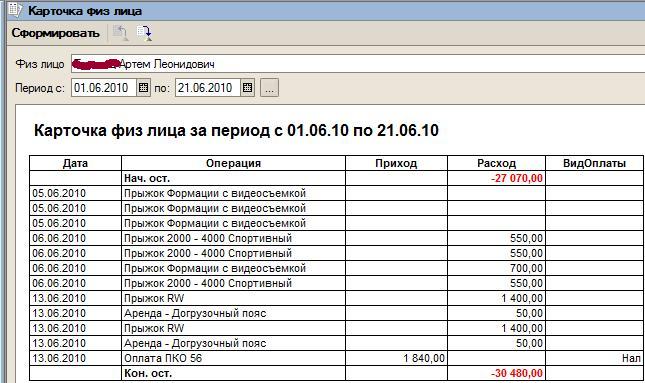Screen dimensions: 645x383
Task: Open calendar for end date 21.06.2010
Action: tap(247, 88)
